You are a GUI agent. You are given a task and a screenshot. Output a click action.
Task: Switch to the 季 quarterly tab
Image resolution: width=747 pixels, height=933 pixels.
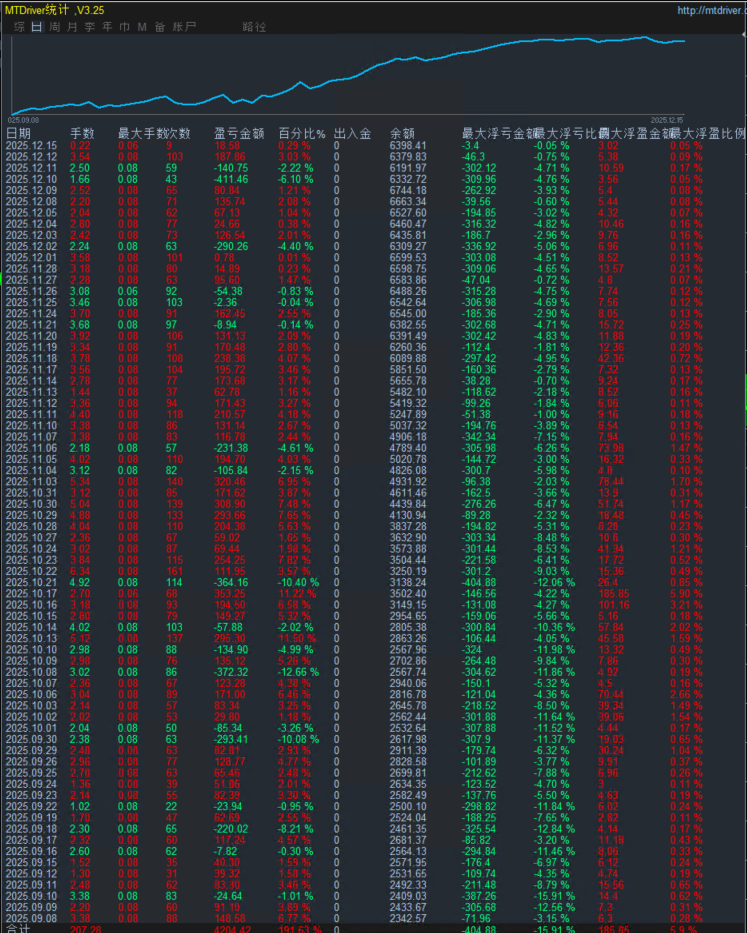[x=90, y=27]
